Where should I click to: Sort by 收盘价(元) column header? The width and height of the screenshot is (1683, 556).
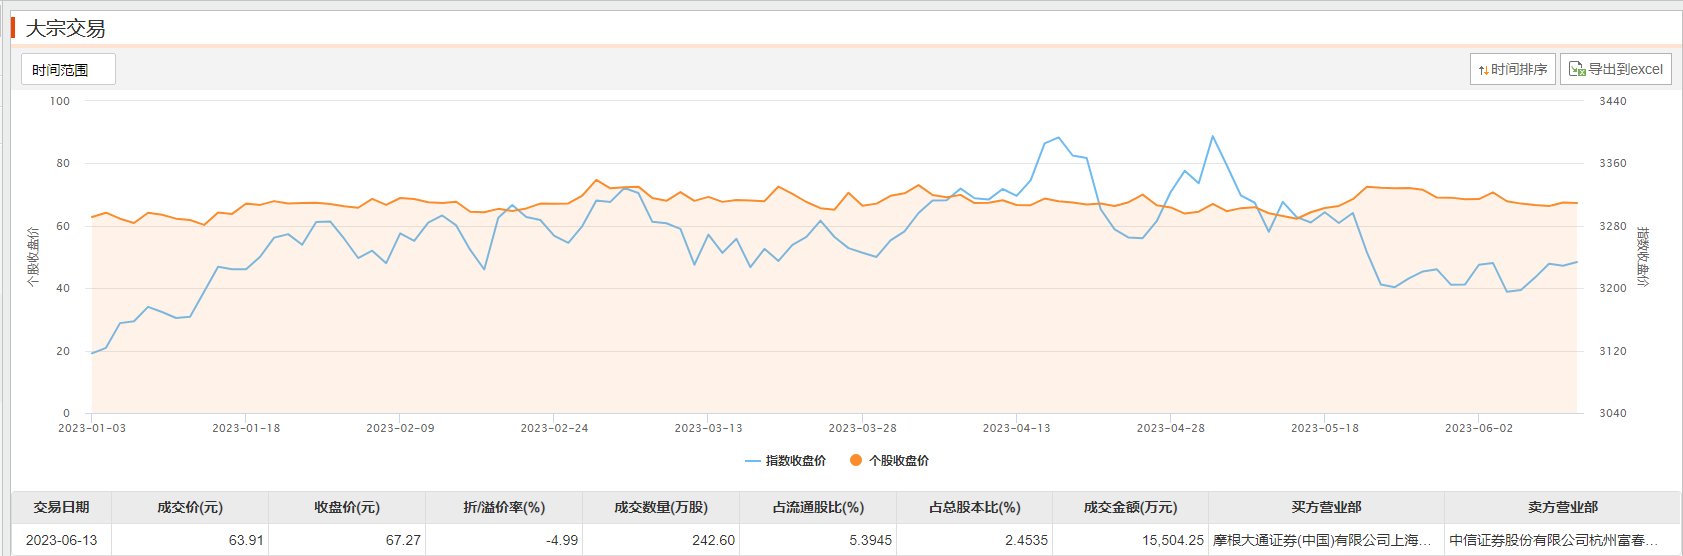tap(347, 507)
